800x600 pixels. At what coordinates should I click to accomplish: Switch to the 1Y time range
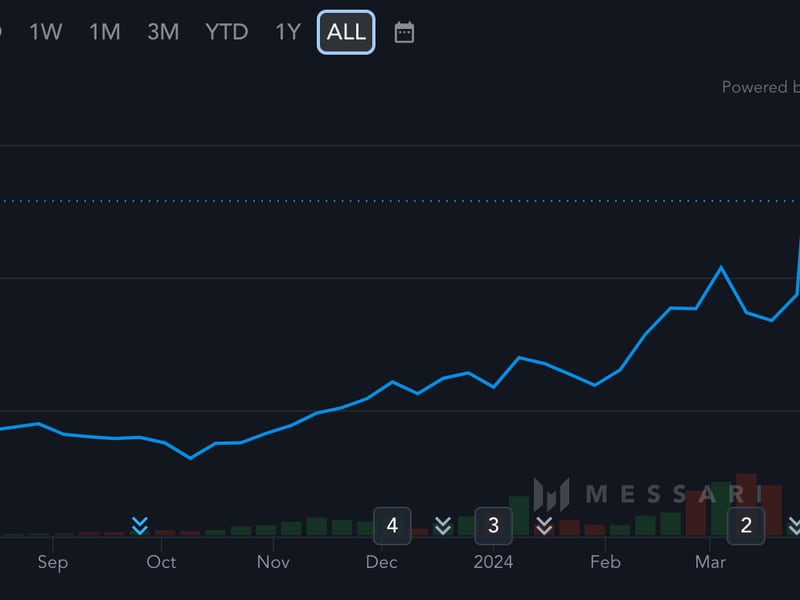[286, 31]
